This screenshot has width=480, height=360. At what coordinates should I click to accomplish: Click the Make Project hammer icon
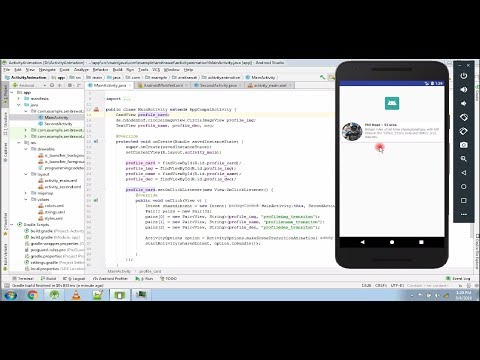pos(322,77)
